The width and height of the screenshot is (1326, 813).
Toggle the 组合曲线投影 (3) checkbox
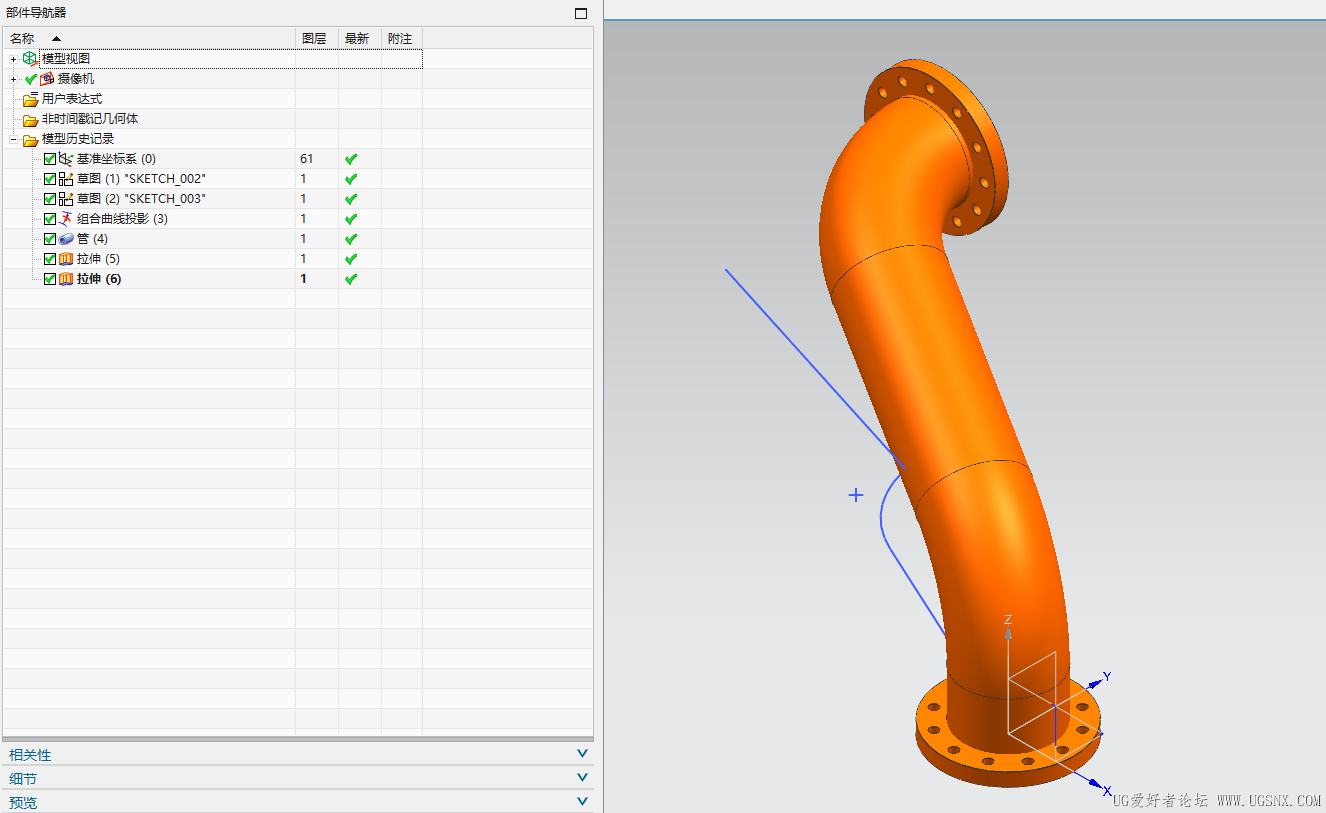tap(50, 219)
